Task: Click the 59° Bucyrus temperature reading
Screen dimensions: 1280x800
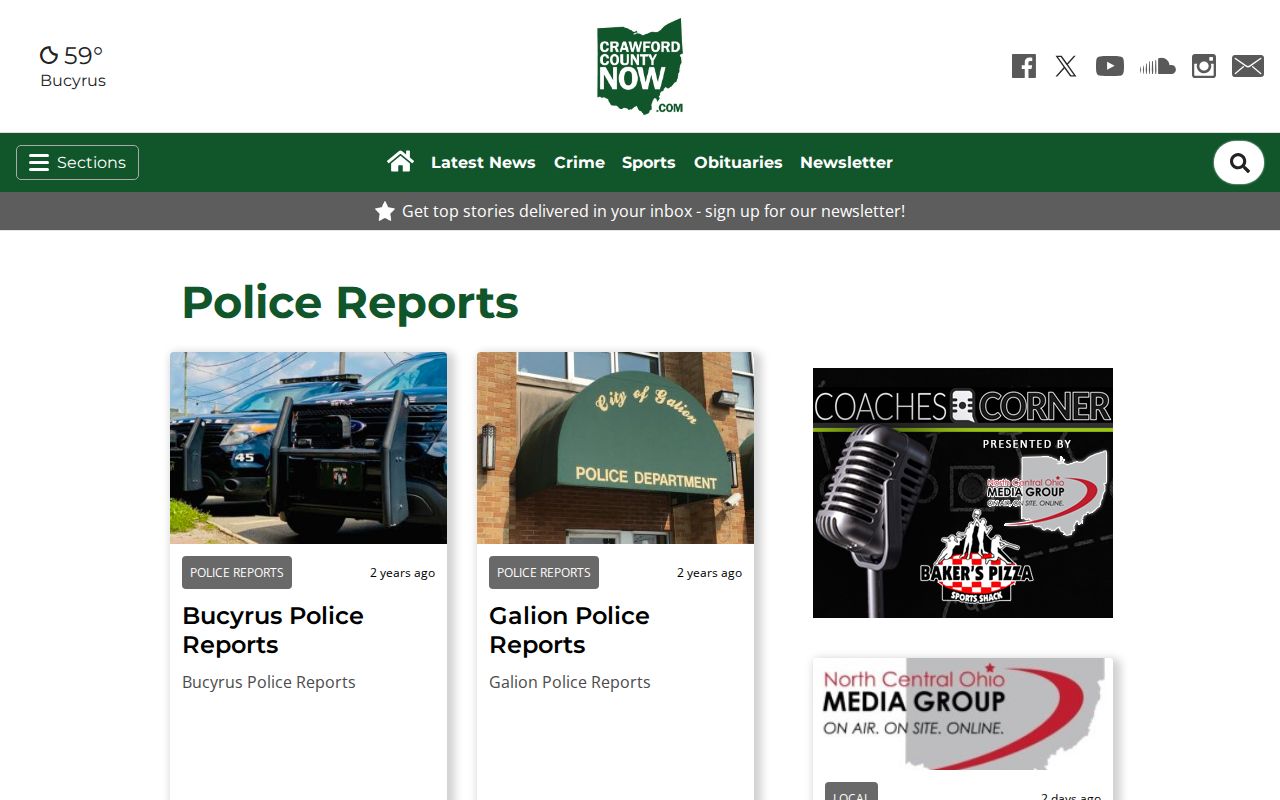Action: 84,55
